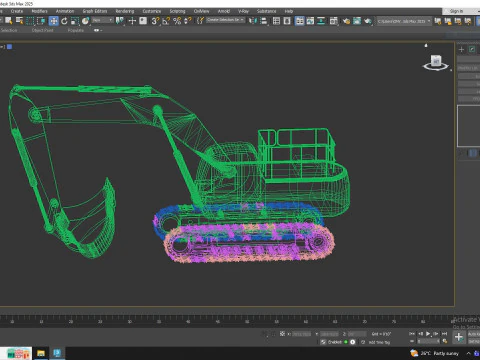The image size is (480, 360).
Task: Click the Render Production teapot icon
Action: [368, 21]
